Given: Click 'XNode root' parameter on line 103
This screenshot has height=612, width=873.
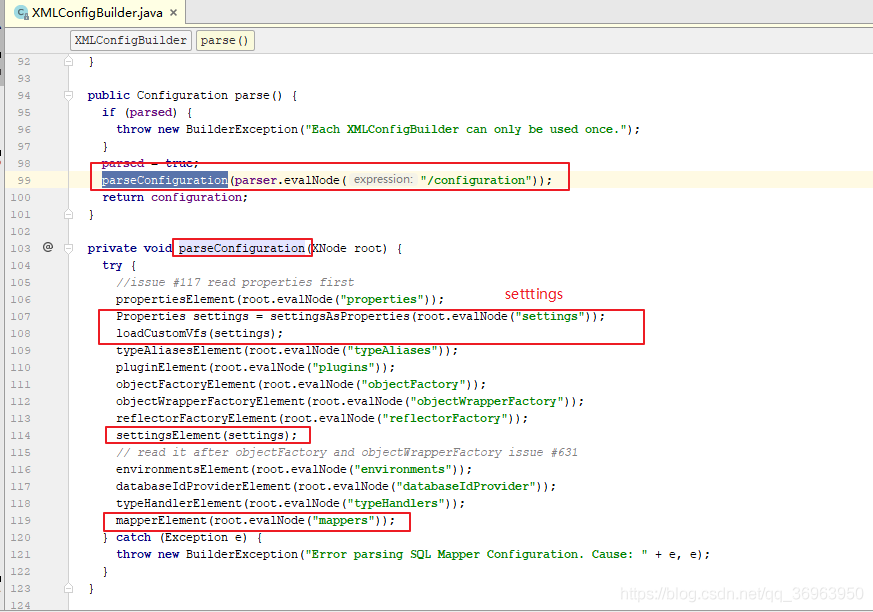Looking at the screenshot, I should [346, 248].
